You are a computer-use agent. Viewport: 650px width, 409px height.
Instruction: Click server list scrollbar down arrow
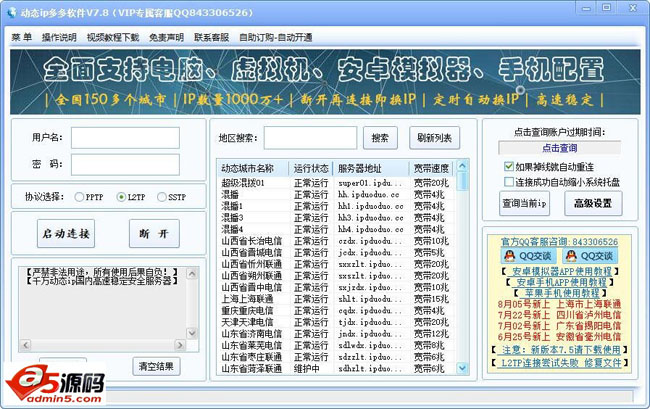pos(462,367)
